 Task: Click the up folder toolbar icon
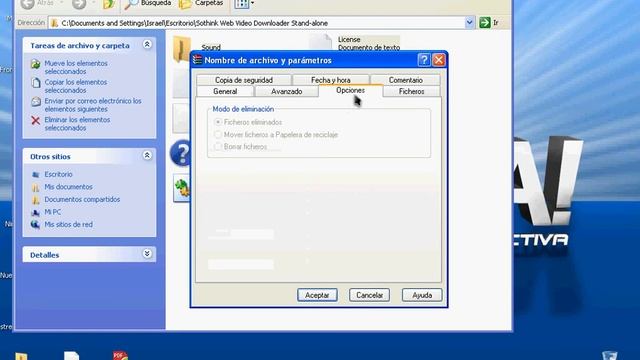point(109,4)
